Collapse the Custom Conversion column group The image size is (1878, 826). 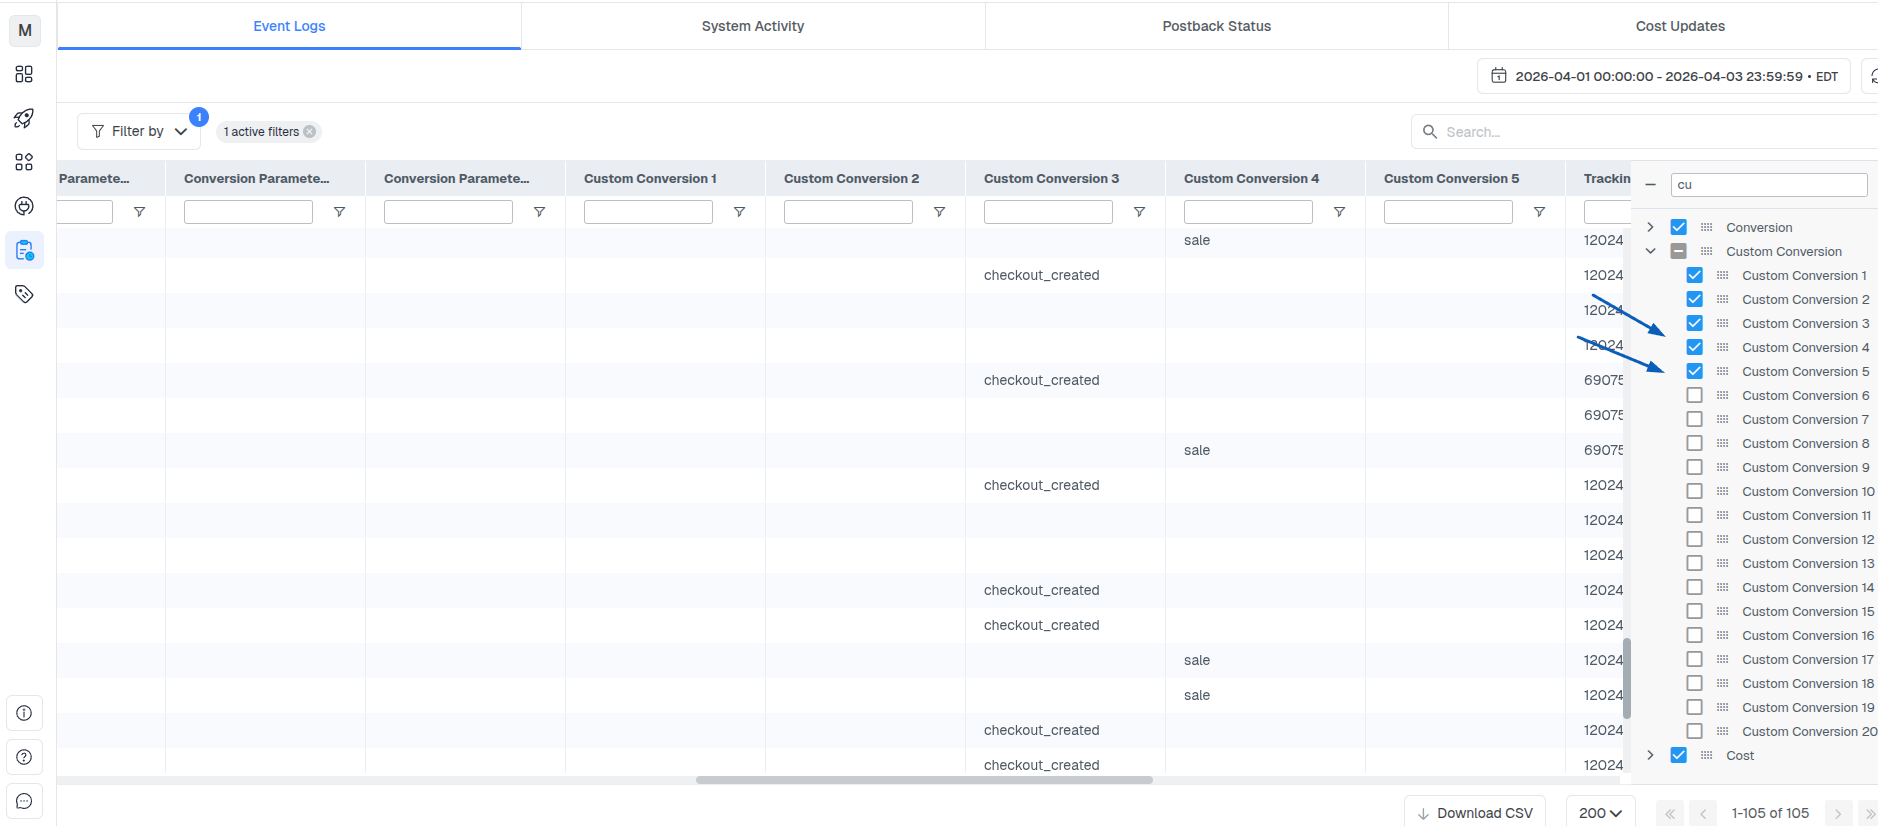1650,251
